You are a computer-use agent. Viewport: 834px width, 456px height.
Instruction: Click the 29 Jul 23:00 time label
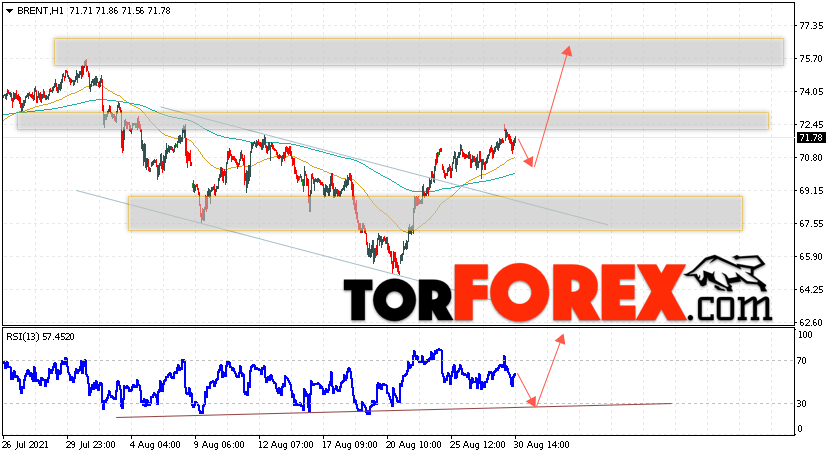pyautogui.click(x=91, y=444)
